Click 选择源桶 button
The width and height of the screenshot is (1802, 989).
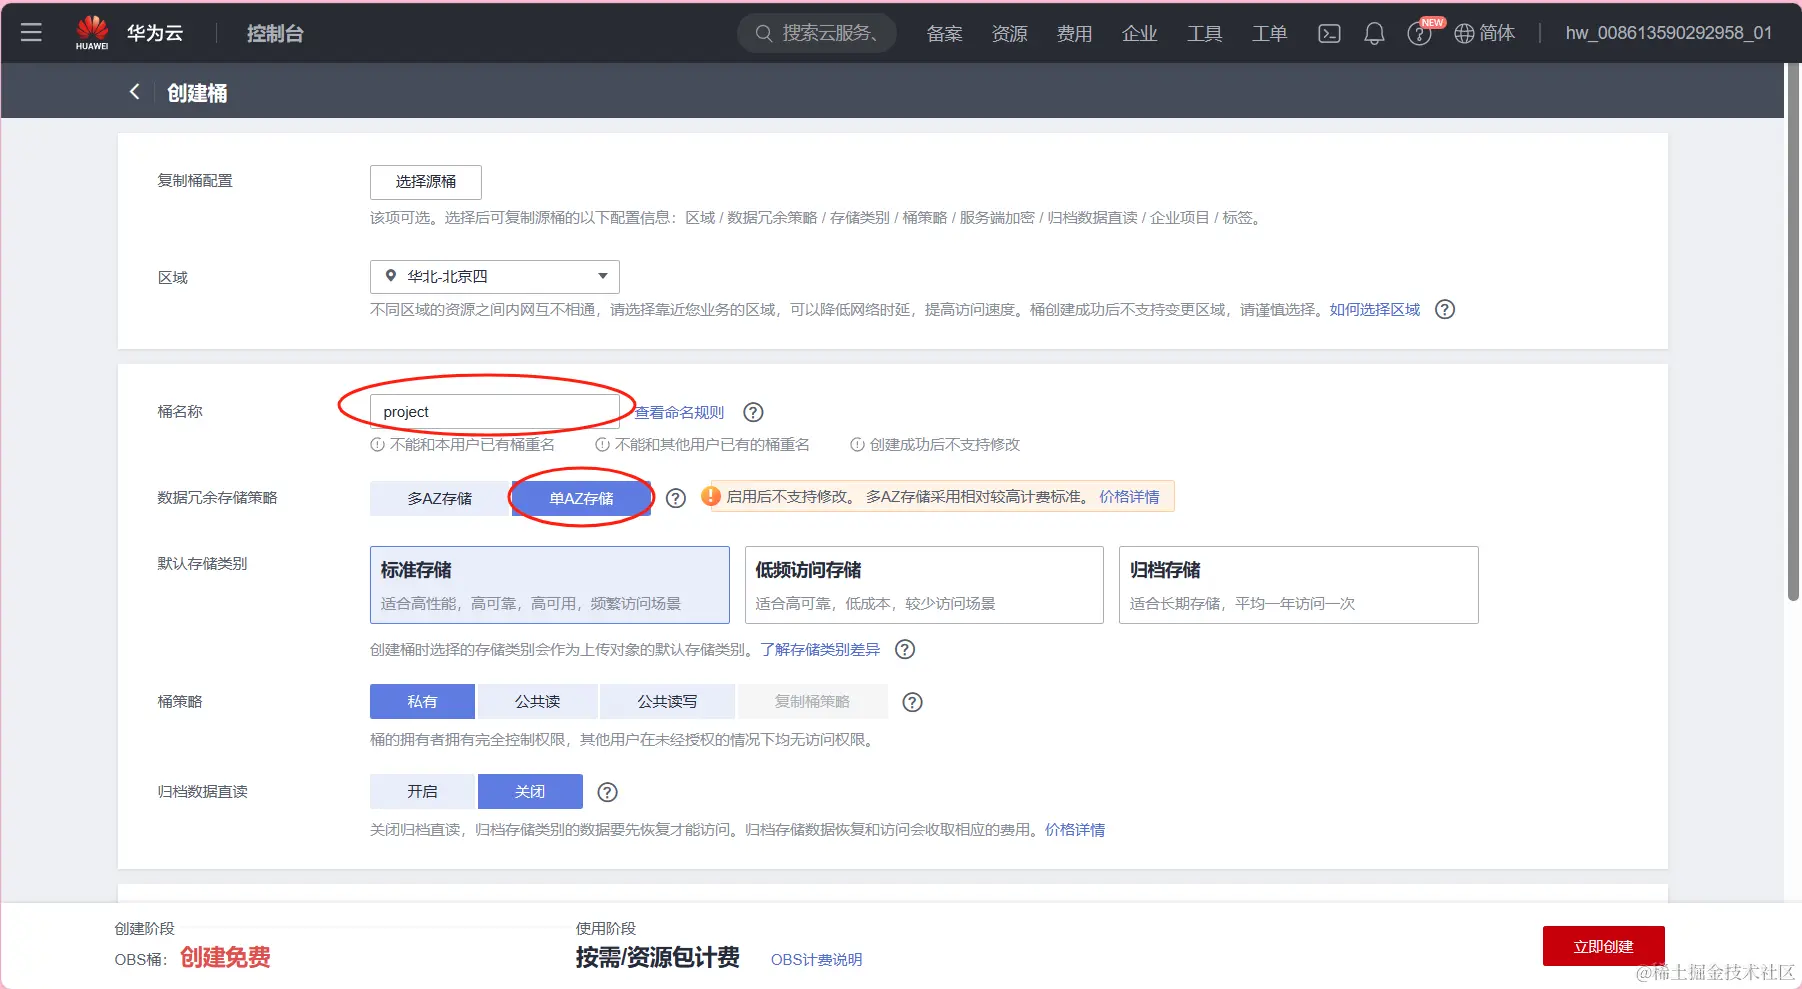coord(426,182)
